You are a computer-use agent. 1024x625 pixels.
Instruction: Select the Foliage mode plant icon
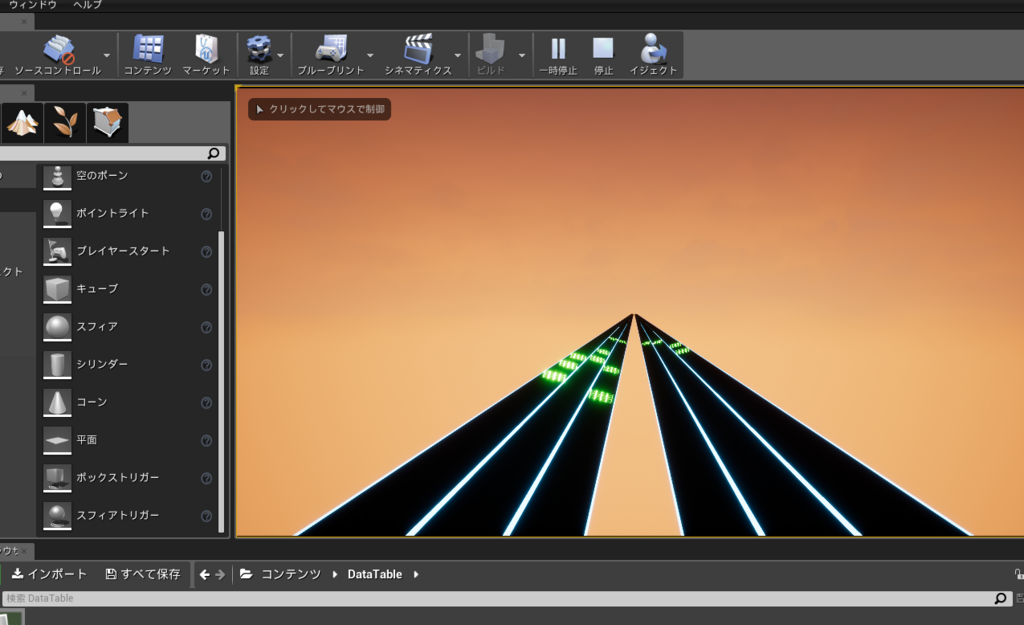click(x=65, y=122)
